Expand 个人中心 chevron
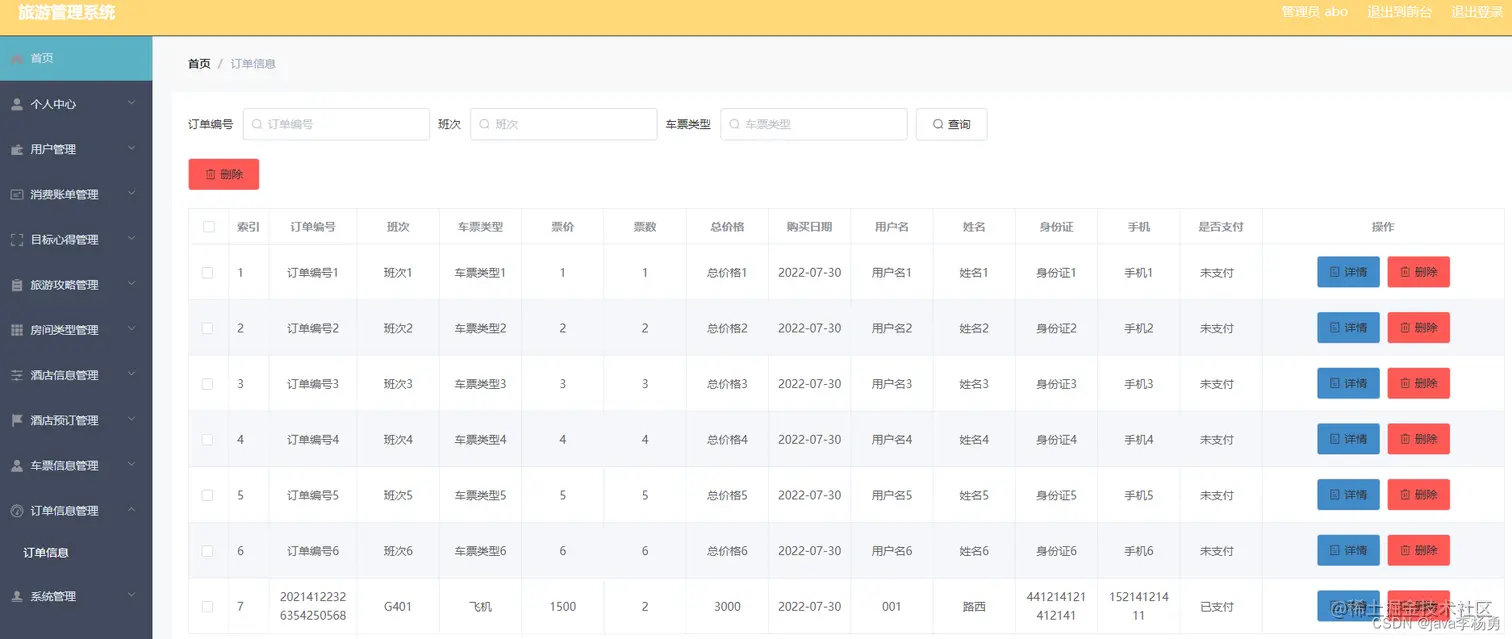The height and width of the screenshot is (639, 1512). tap(132, 103)
